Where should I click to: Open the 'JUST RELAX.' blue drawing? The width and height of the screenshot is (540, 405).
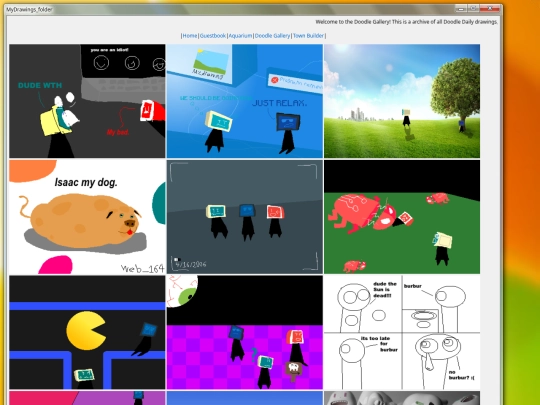tap(245, 101)
